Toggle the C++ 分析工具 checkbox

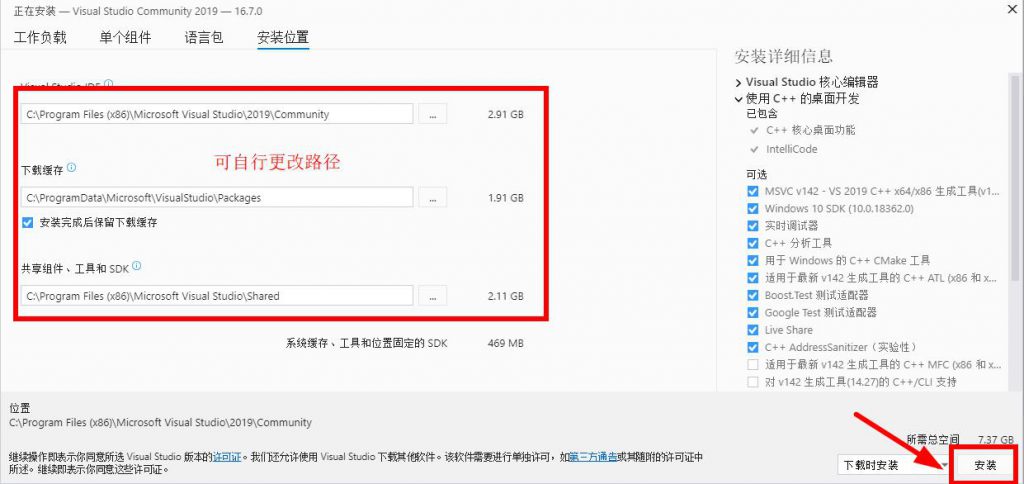tap(753, 243)
